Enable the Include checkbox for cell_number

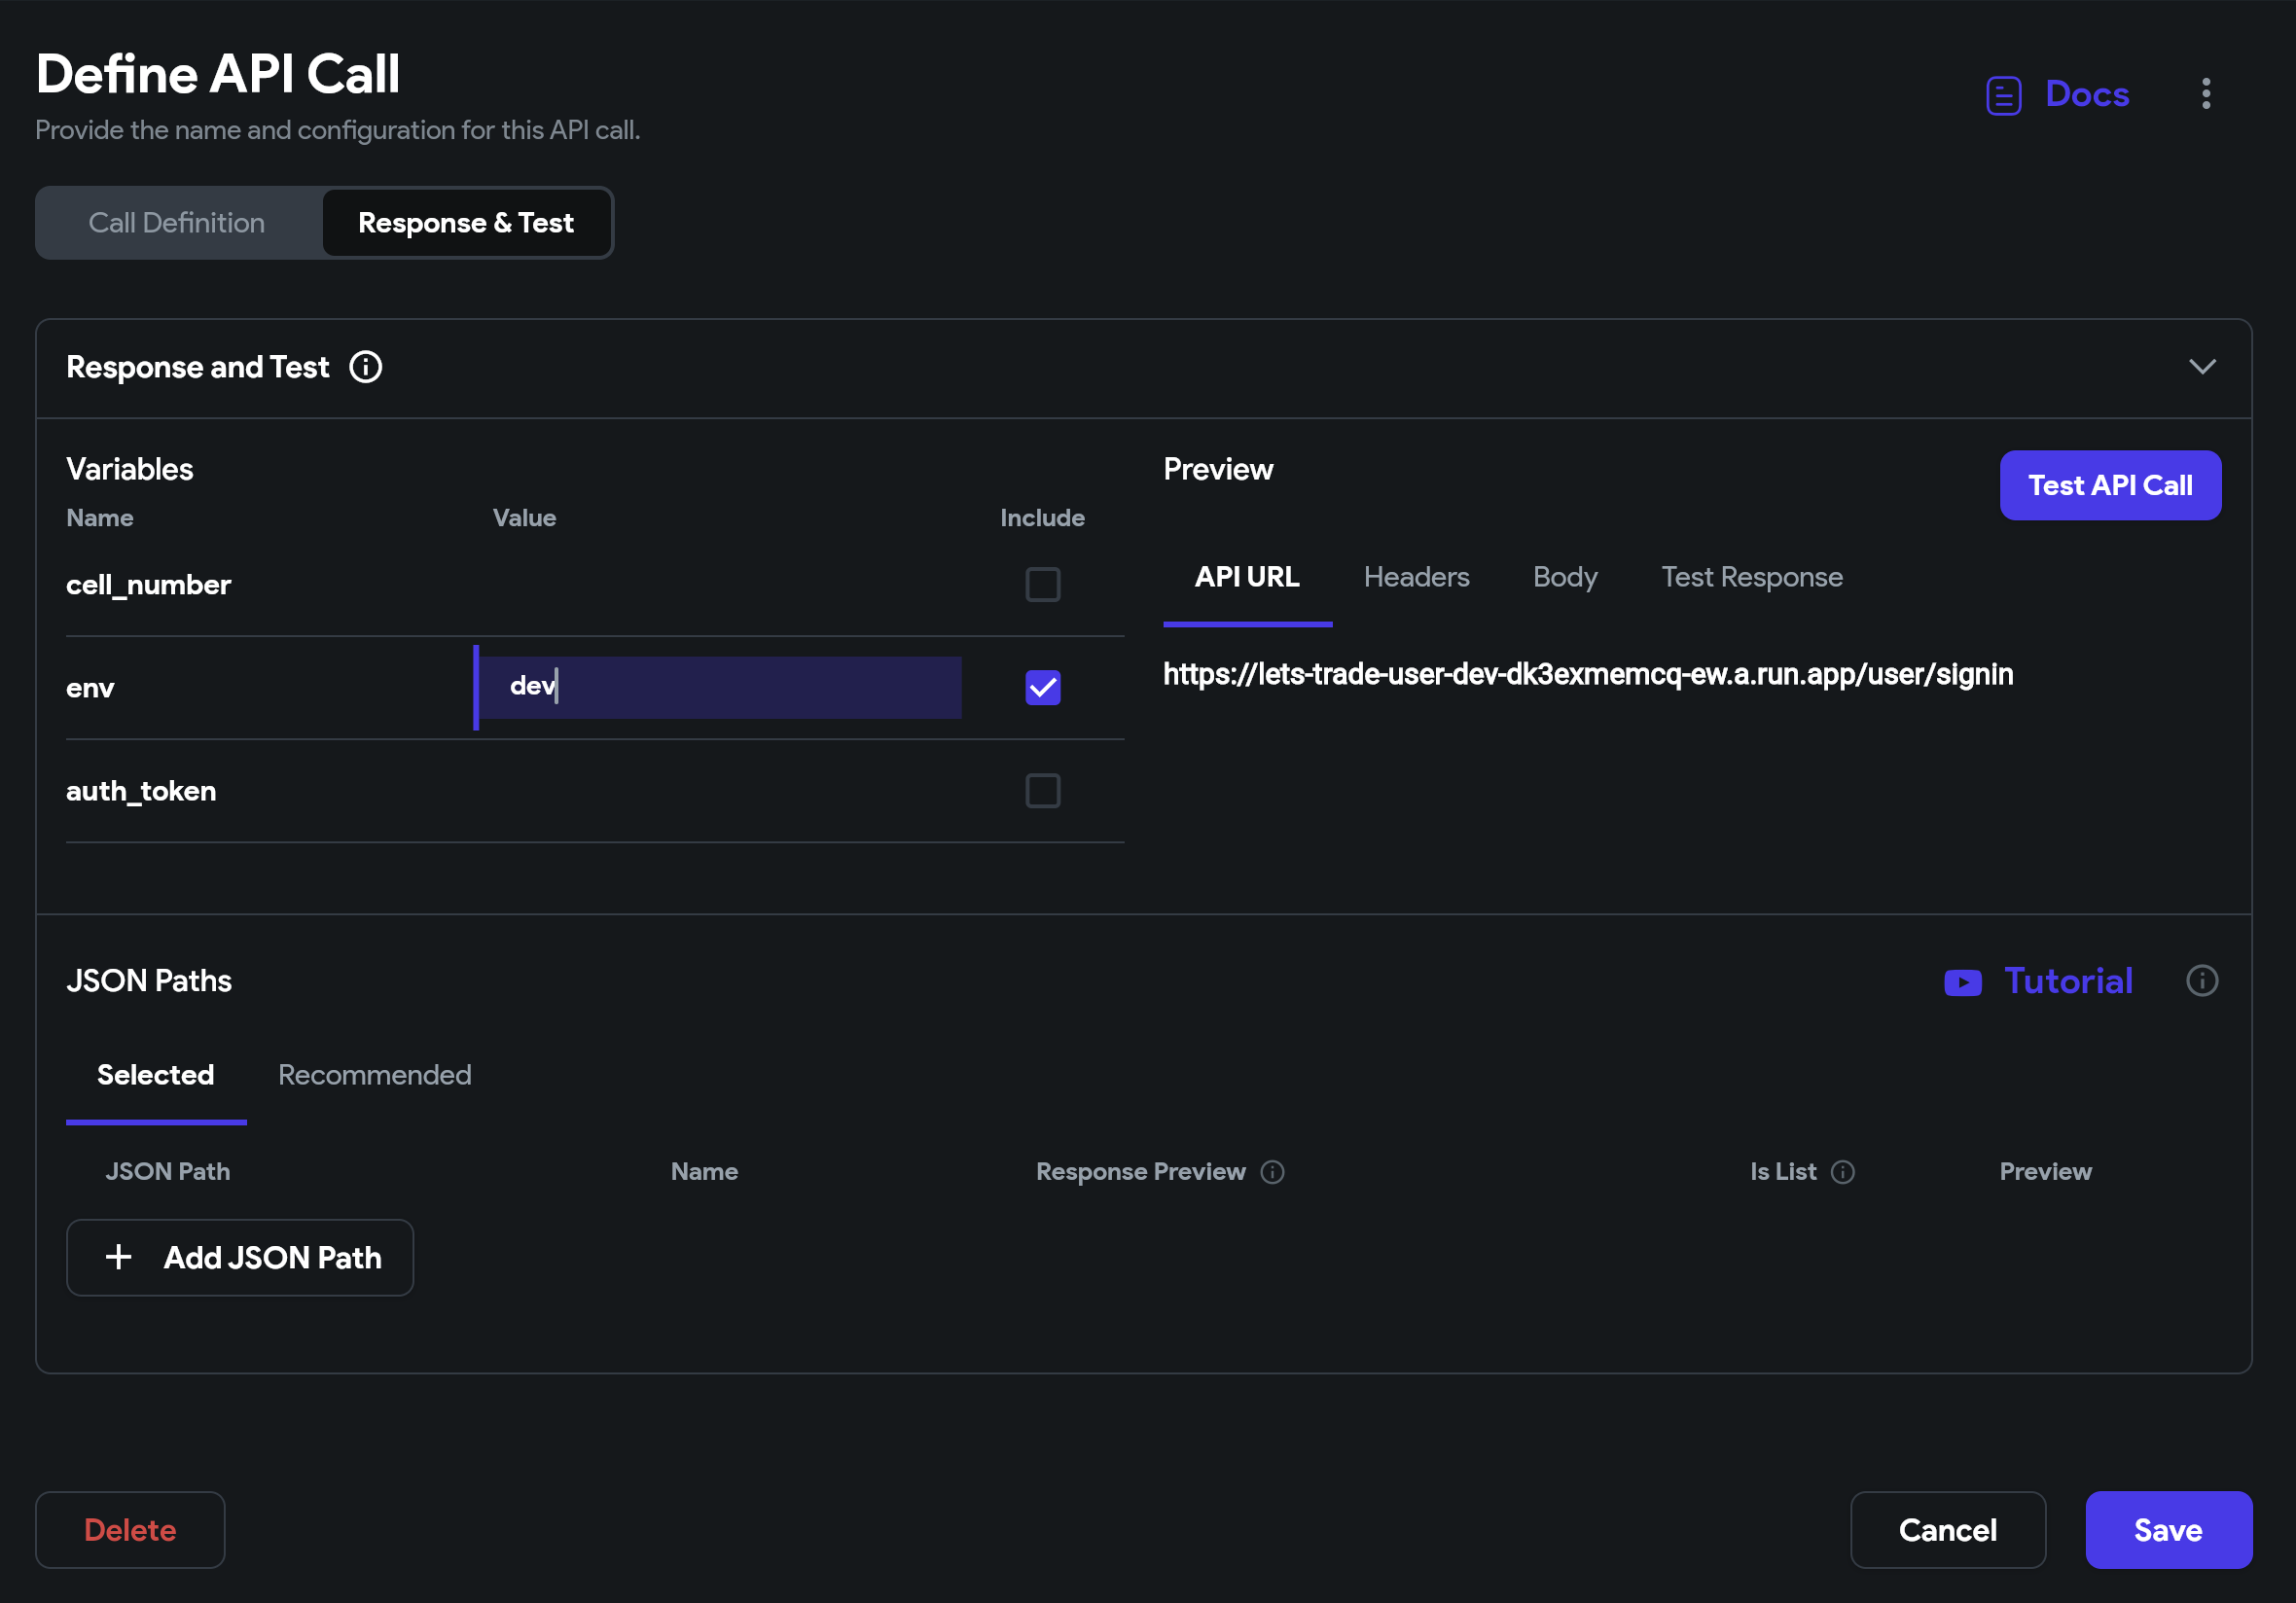(1042, 585)
